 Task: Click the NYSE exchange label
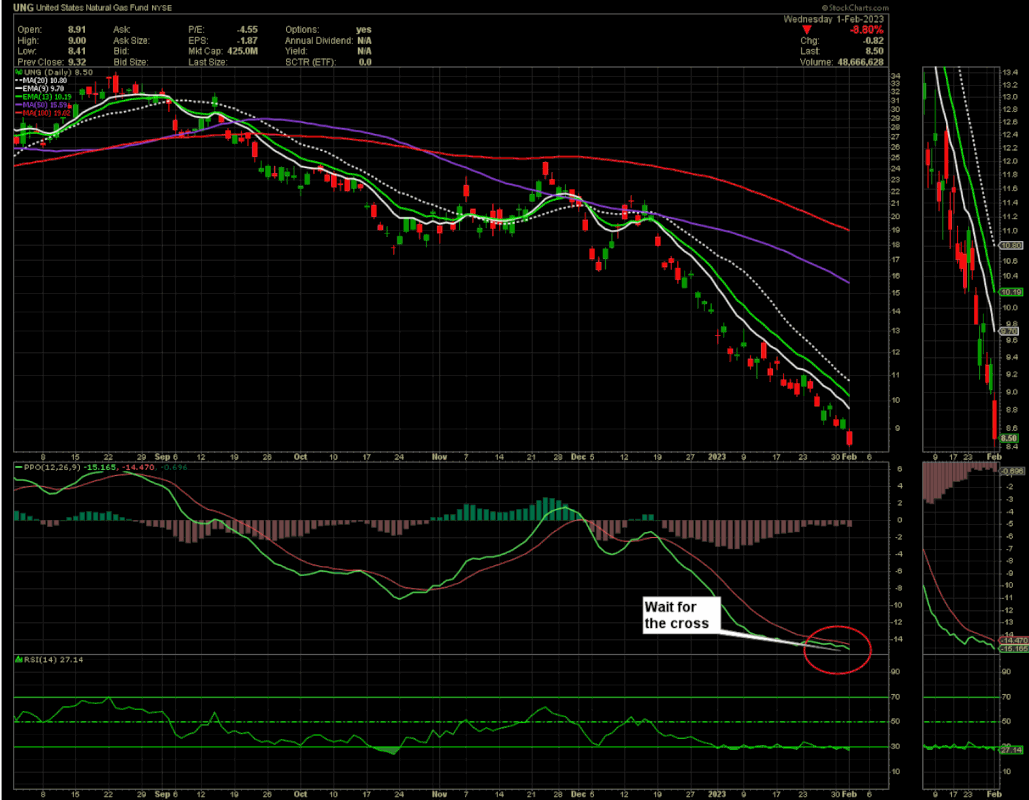click(159, 8)
